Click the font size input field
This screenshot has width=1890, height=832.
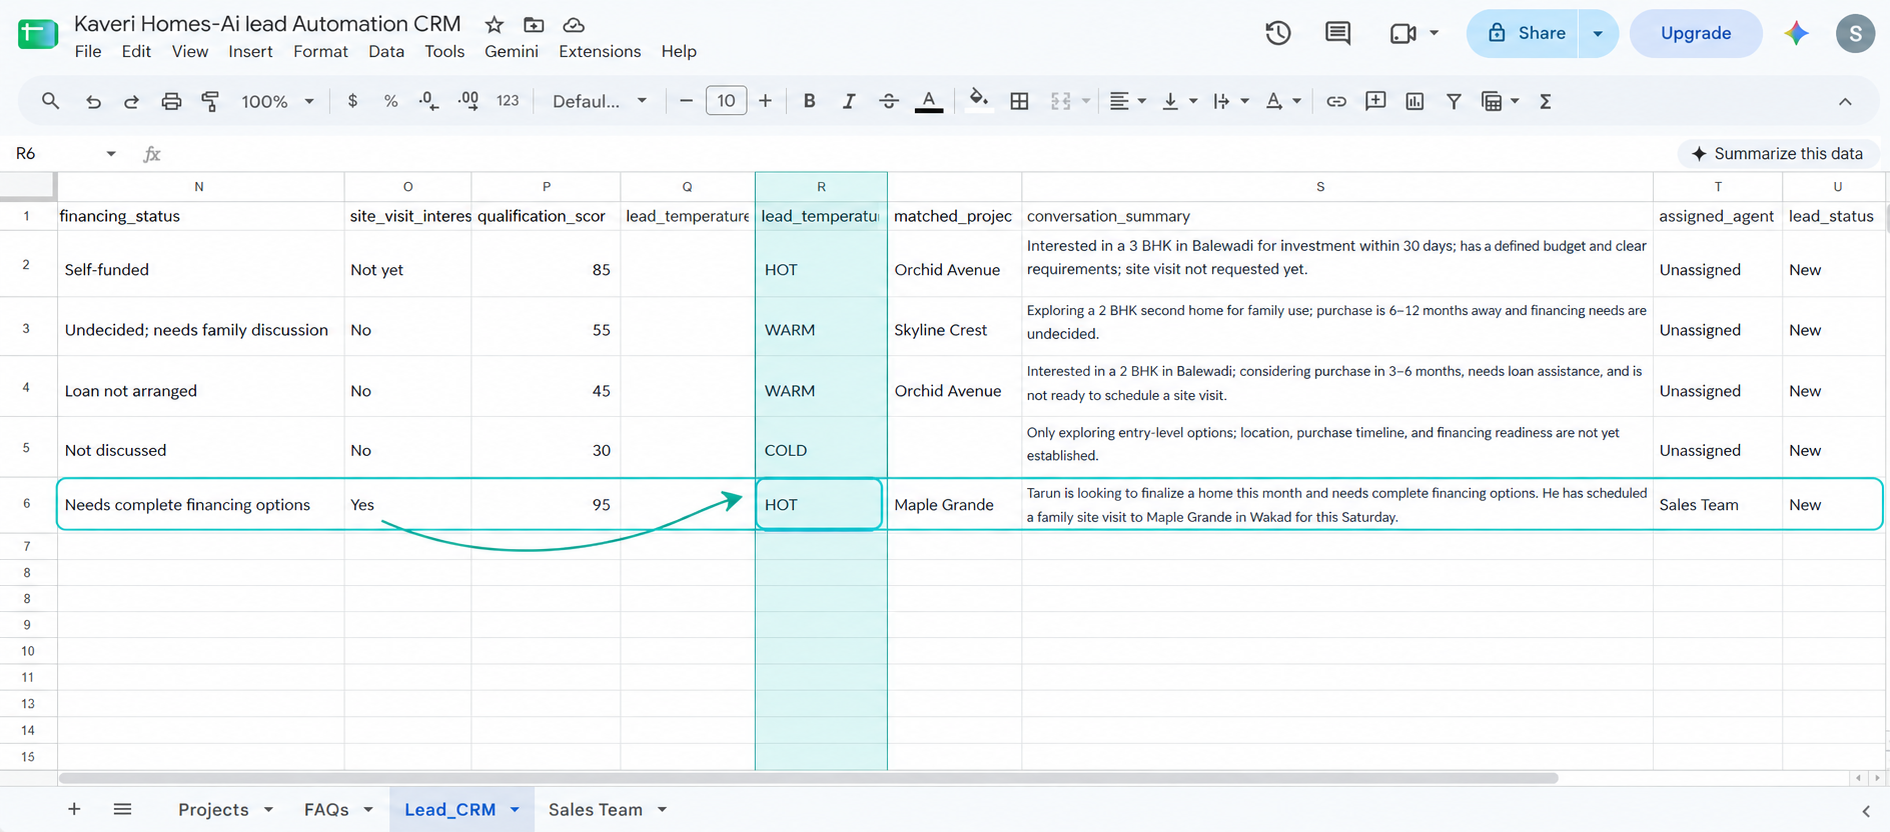(x=726, y=101)
